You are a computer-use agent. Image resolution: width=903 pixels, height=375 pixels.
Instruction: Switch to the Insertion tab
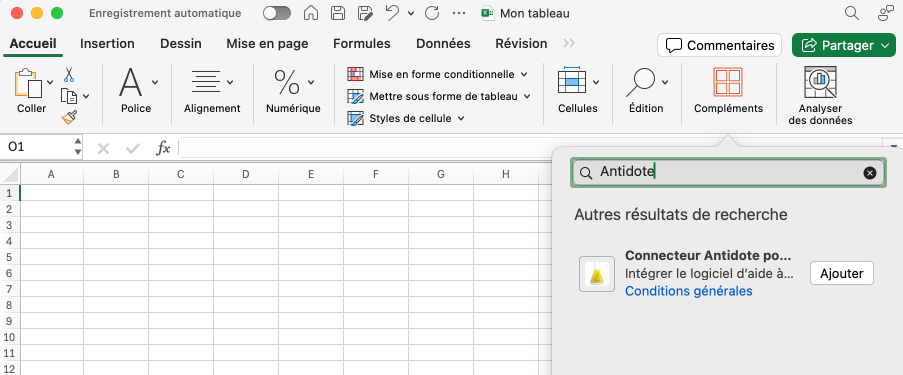(x=107, y=44)
